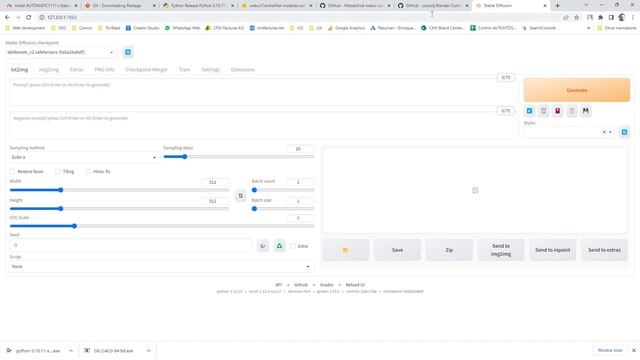Screen dimensions: 640x360
Task: Clear the selected Styles with the x icon
Action: tap(604, 132)
